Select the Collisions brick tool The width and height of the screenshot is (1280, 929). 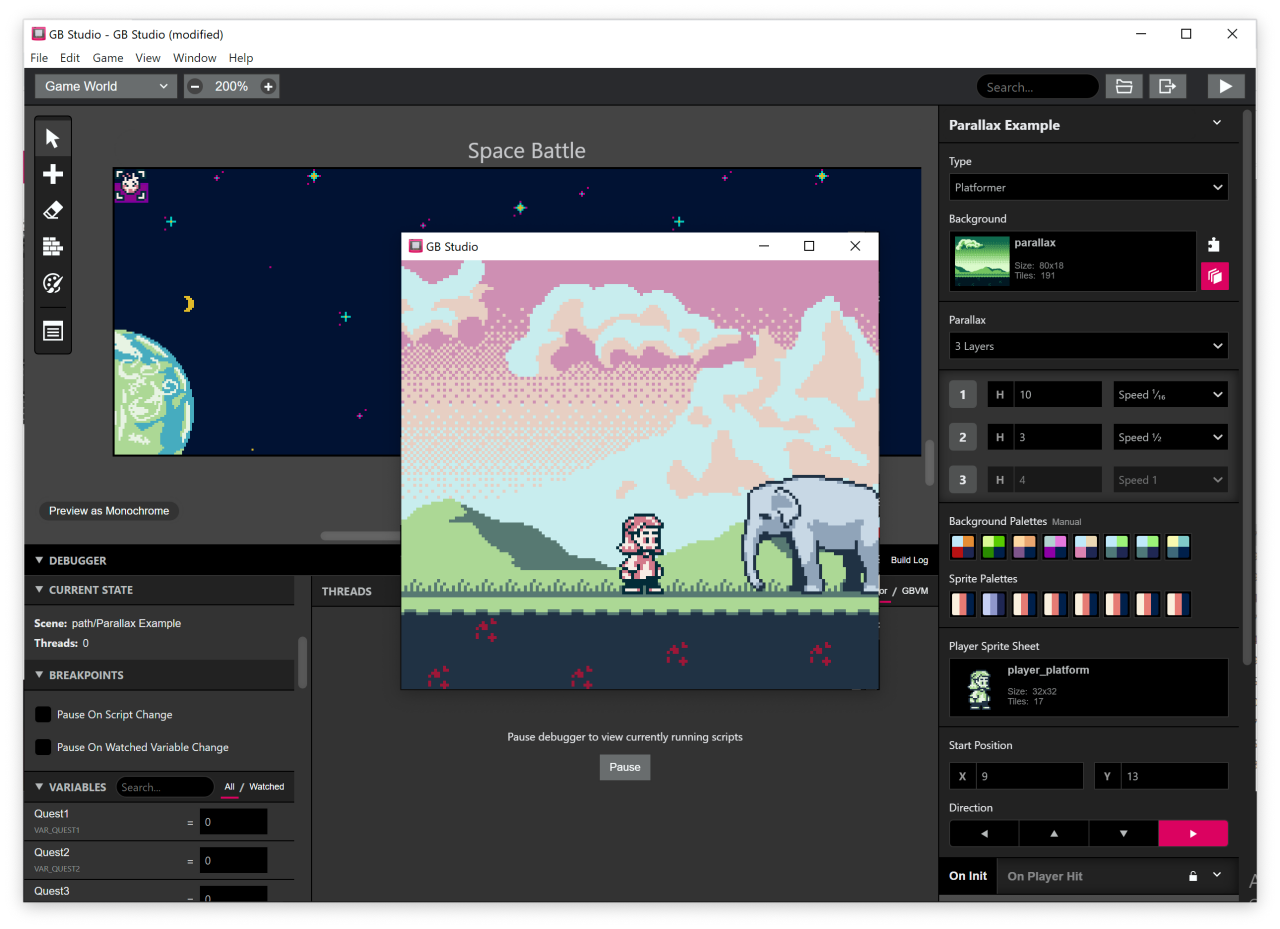point(53,246)
